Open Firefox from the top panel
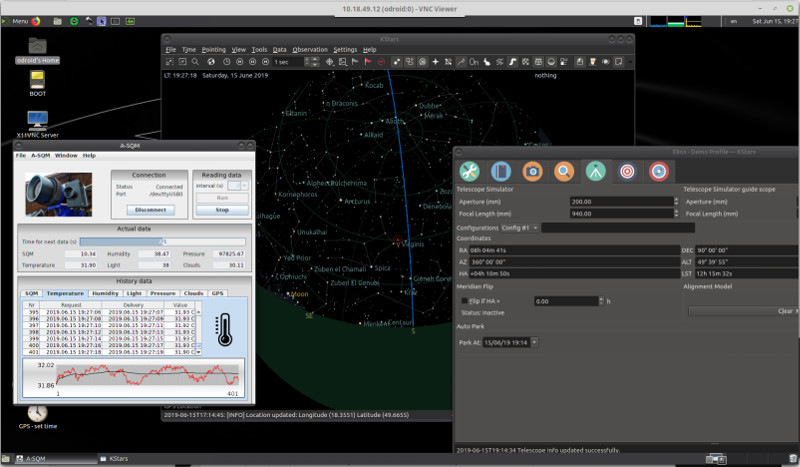800x467 pixels. (36, 21)
